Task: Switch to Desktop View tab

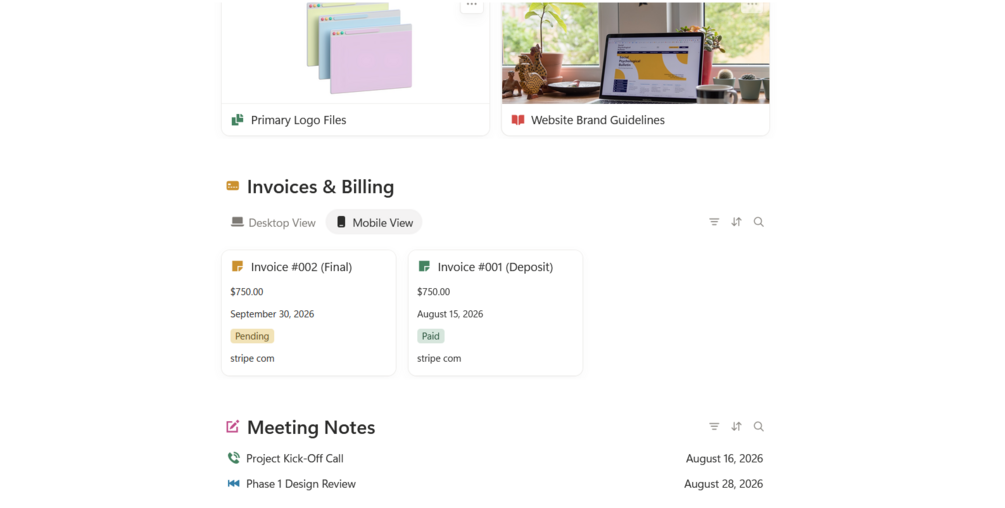Action: (274, 222)
